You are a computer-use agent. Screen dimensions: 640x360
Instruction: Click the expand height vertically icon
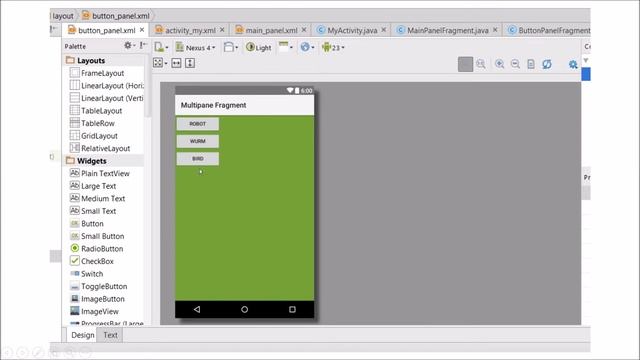190,63
